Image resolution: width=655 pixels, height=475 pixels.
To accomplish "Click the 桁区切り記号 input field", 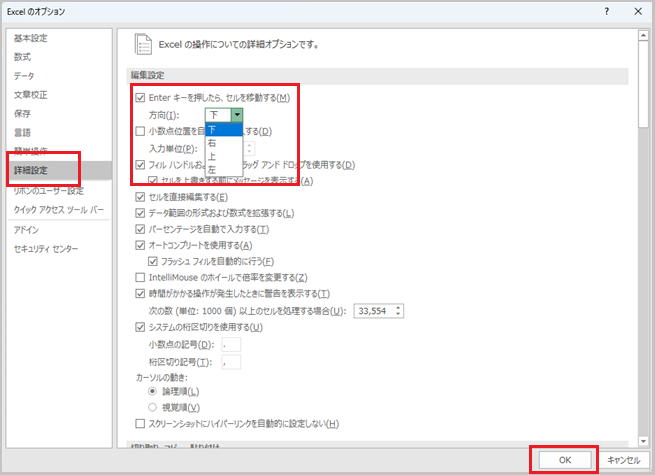I will (231, 362).
